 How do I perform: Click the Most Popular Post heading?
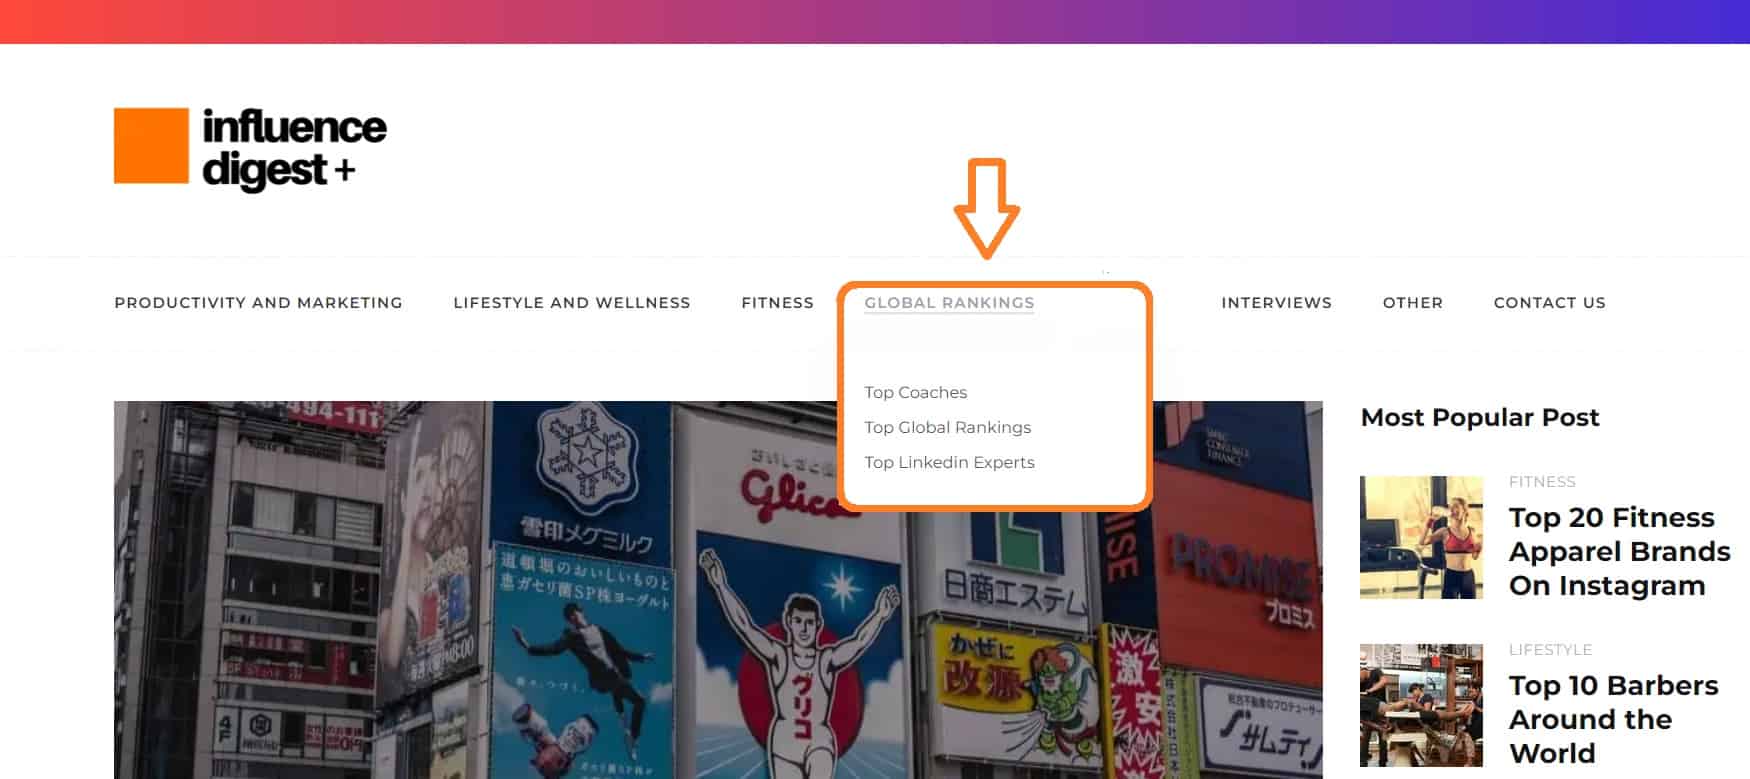1480,417
